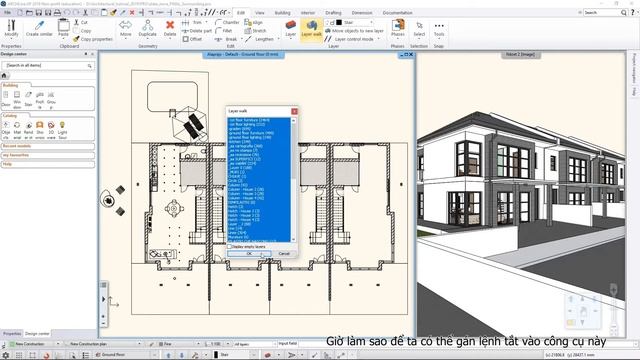
Task: Click the red Delete tool
Action: click(170, 28)
